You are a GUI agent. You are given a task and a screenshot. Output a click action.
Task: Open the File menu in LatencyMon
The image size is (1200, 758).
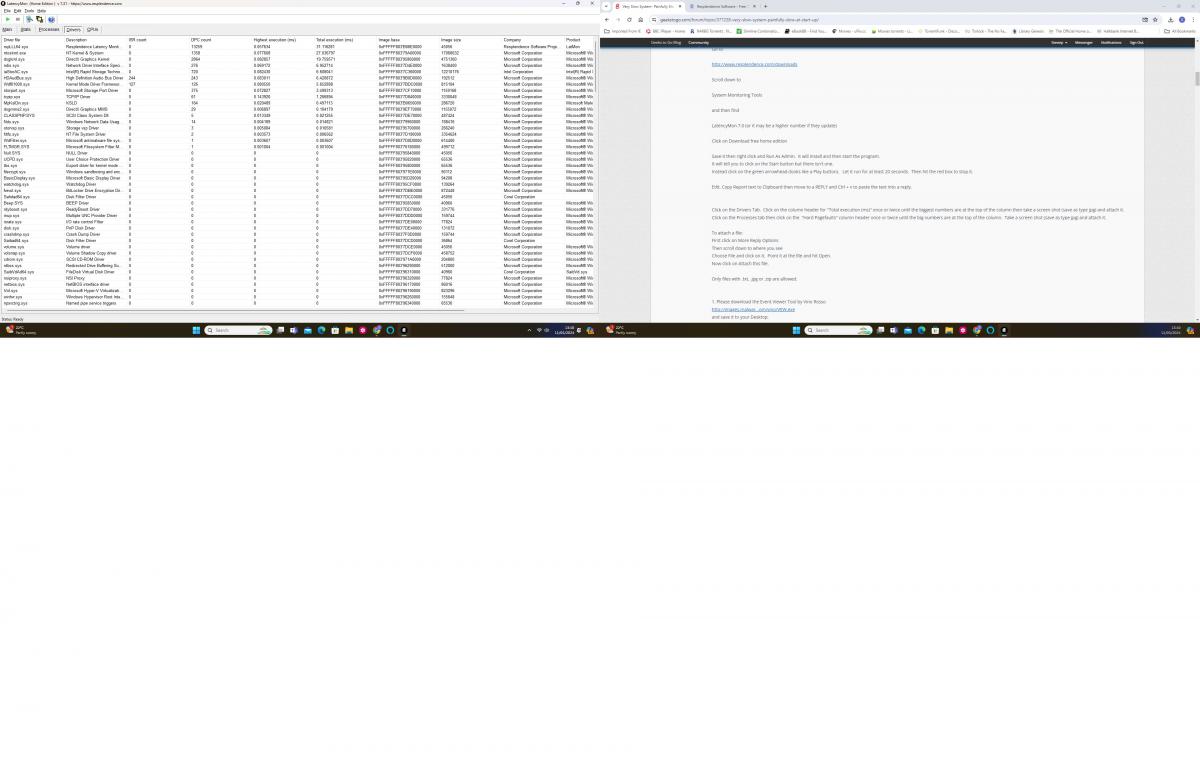point(7,11)
